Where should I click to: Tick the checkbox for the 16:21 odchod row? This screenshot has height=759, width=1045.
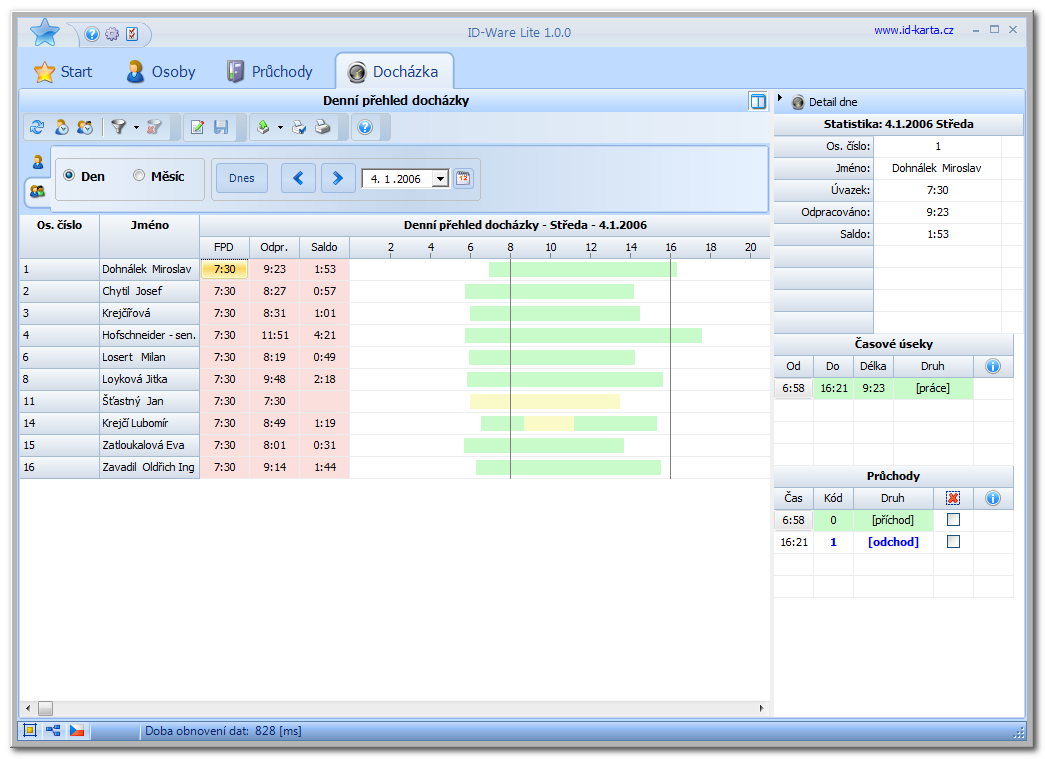tap(953, 542)
